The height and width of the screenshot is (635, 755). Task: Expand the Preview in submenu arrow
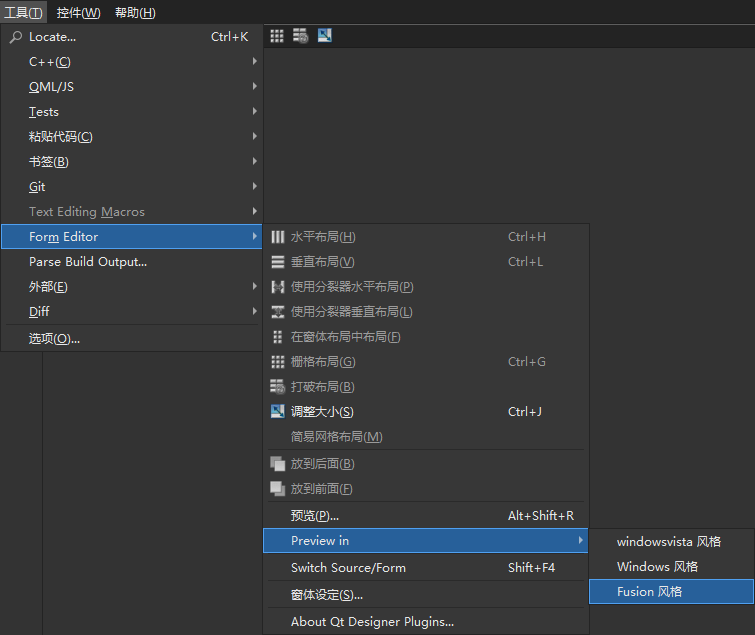pos(581,540)
